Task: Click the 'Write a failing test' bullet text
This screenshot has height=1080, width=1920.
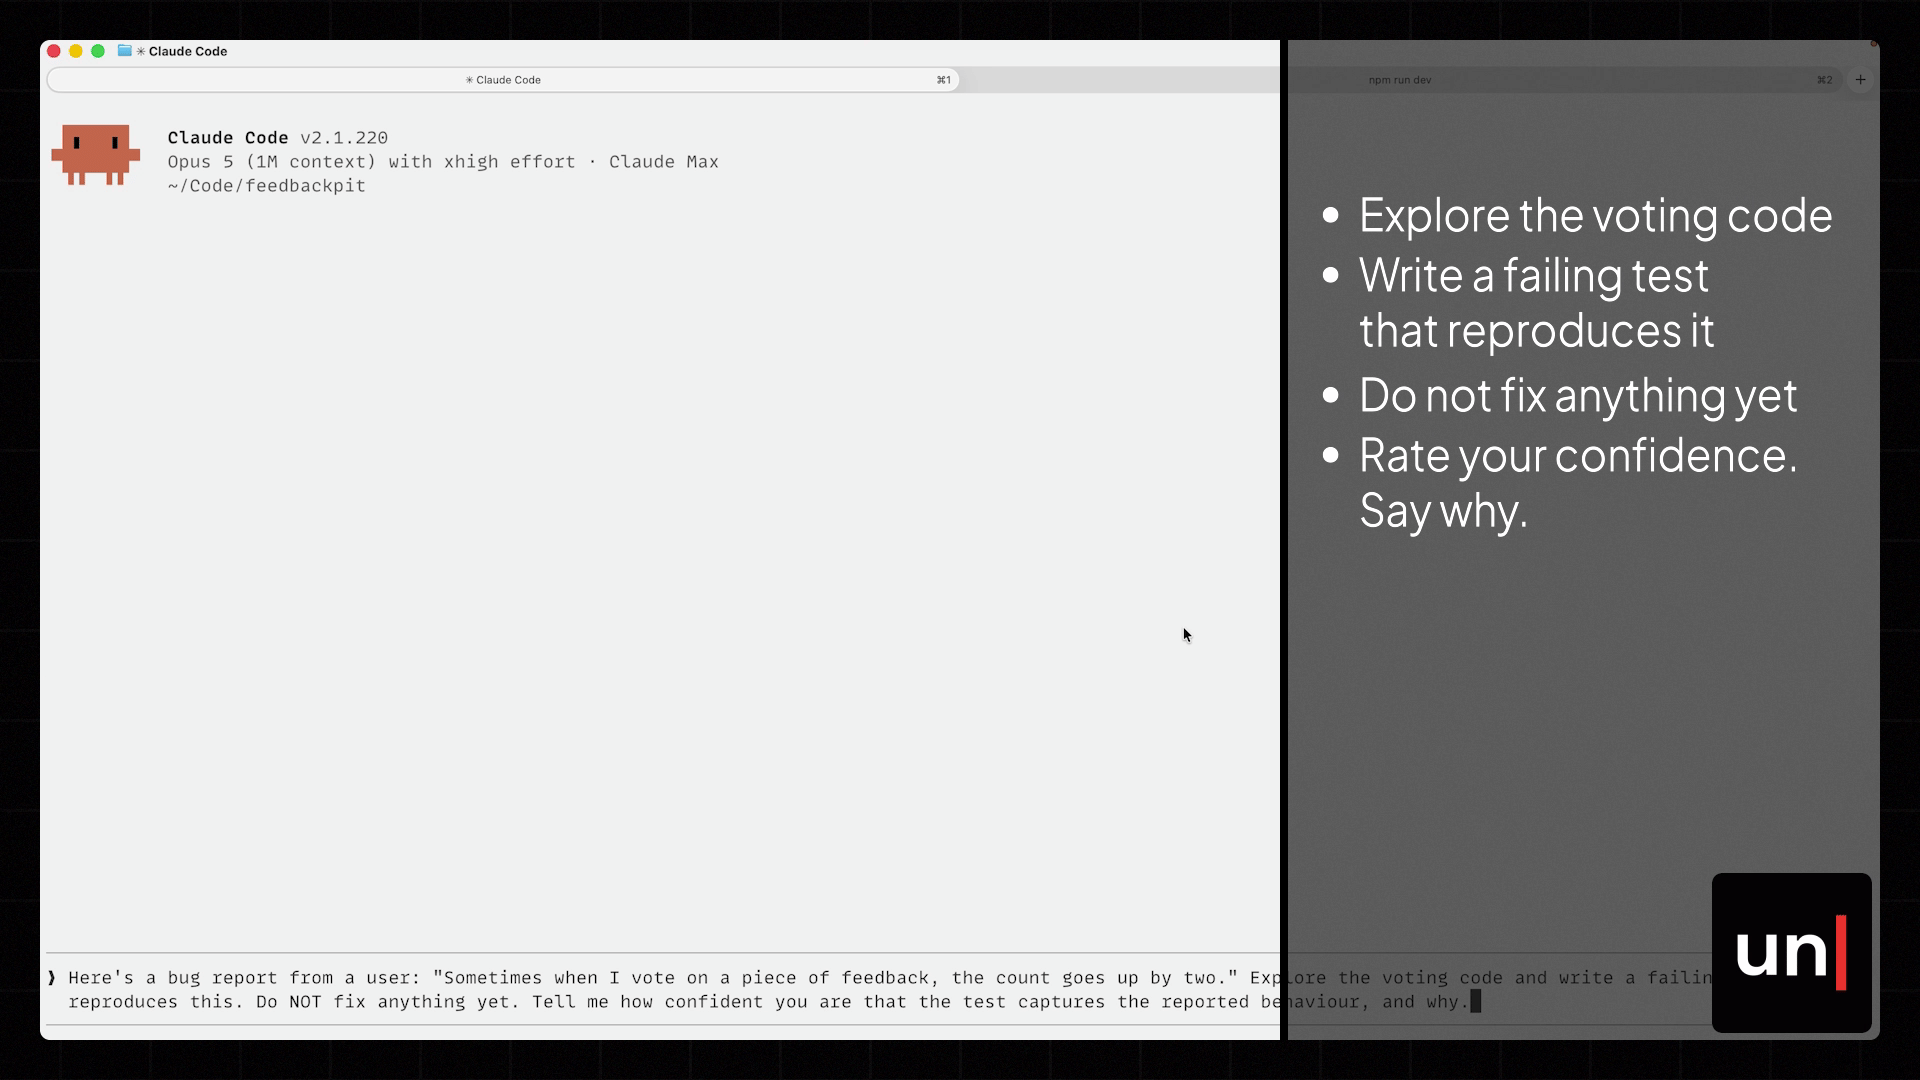Action: pyautogui.click(x=1534, y=275)
